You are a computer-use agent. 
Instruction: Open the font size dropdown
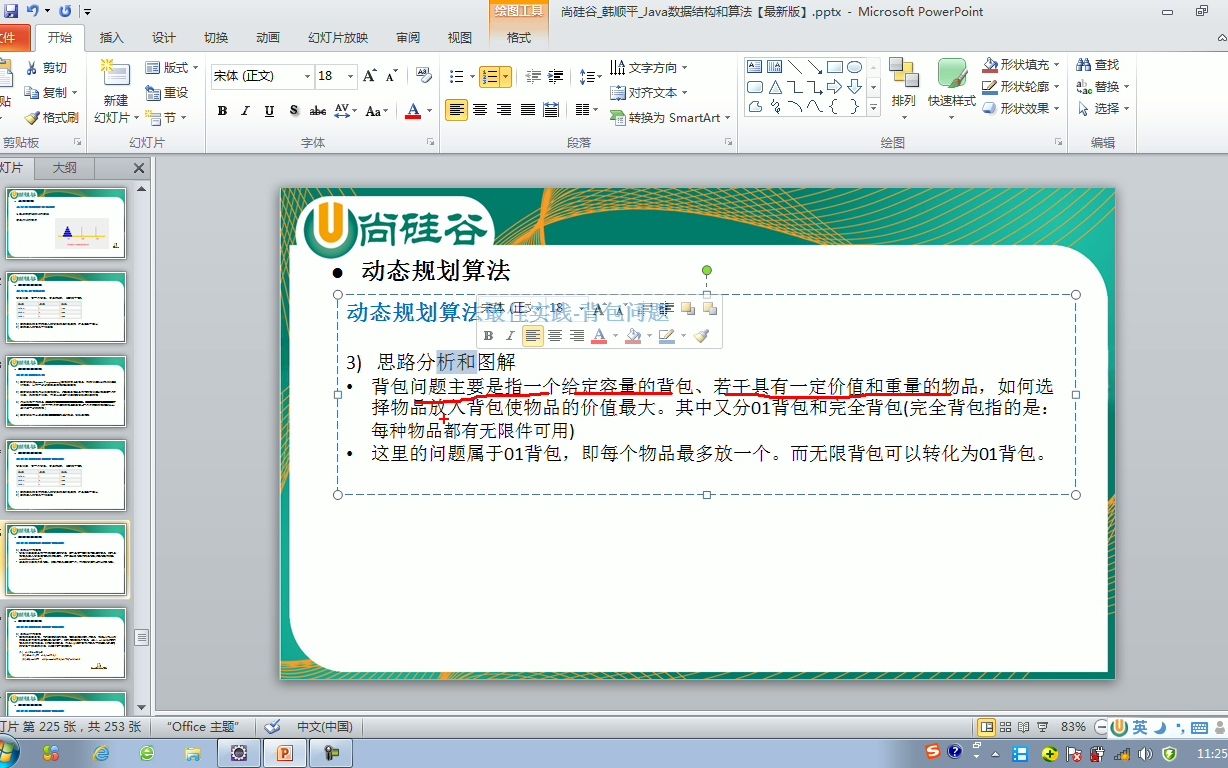click(x=351, y=76)
